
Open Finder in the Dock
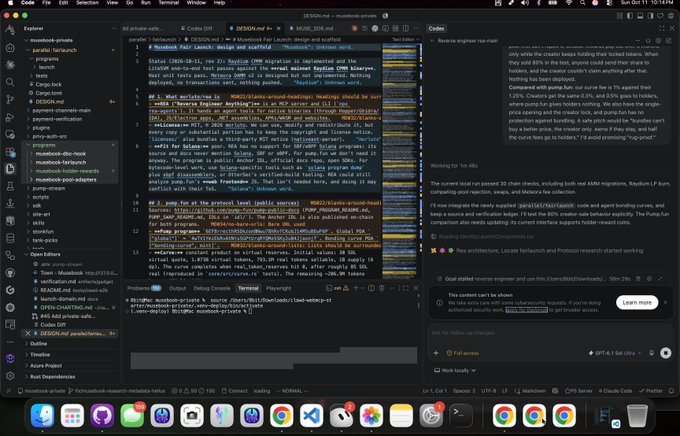click(x=42, y=416)
